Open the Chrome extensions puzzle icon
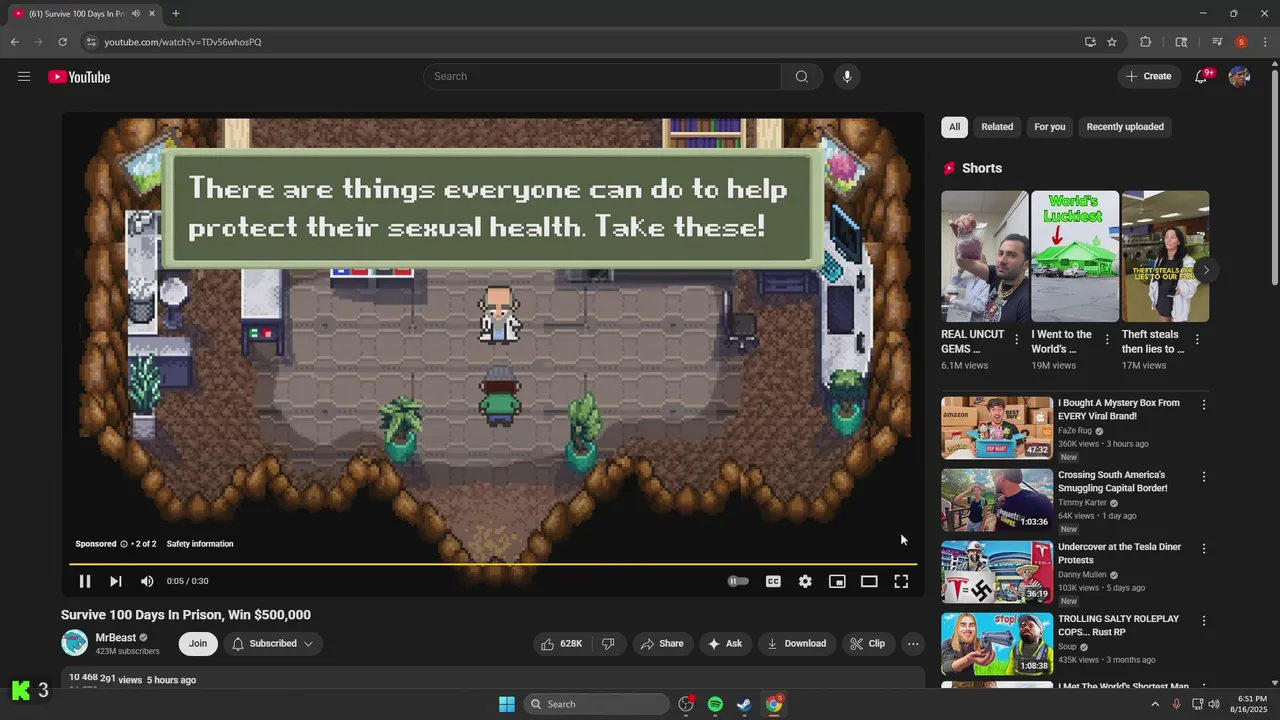 point(1146,42)
